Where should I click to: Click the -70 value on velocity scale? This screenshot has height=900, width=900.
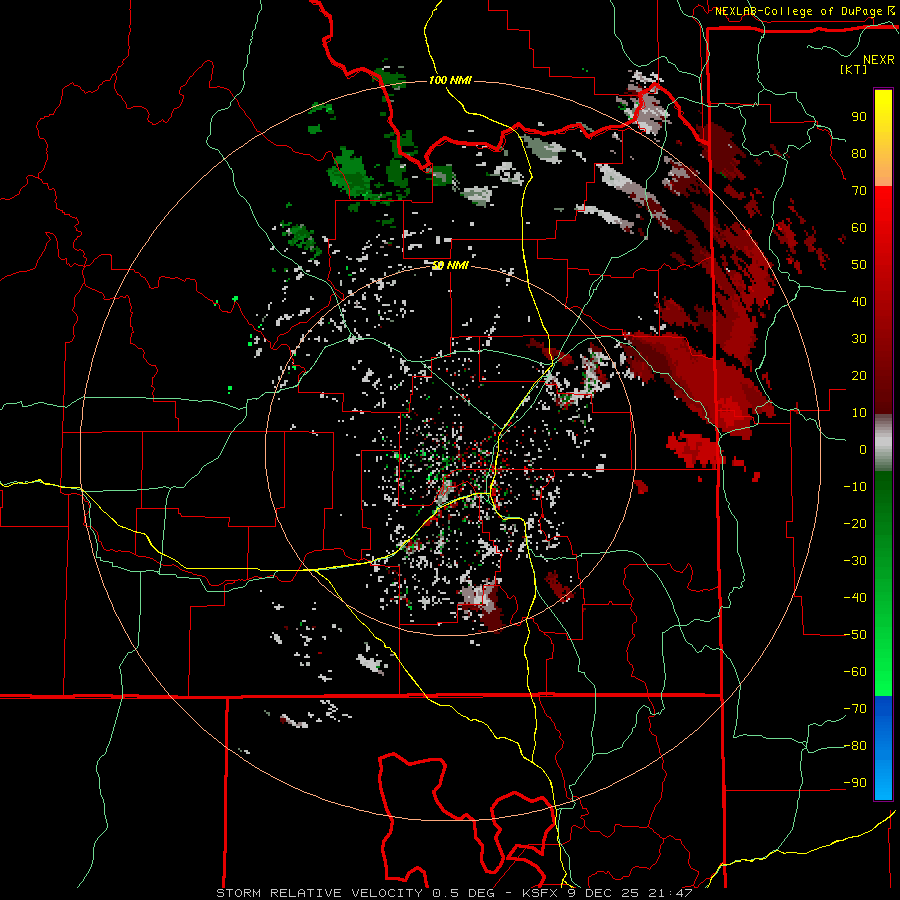coord(855,709)
